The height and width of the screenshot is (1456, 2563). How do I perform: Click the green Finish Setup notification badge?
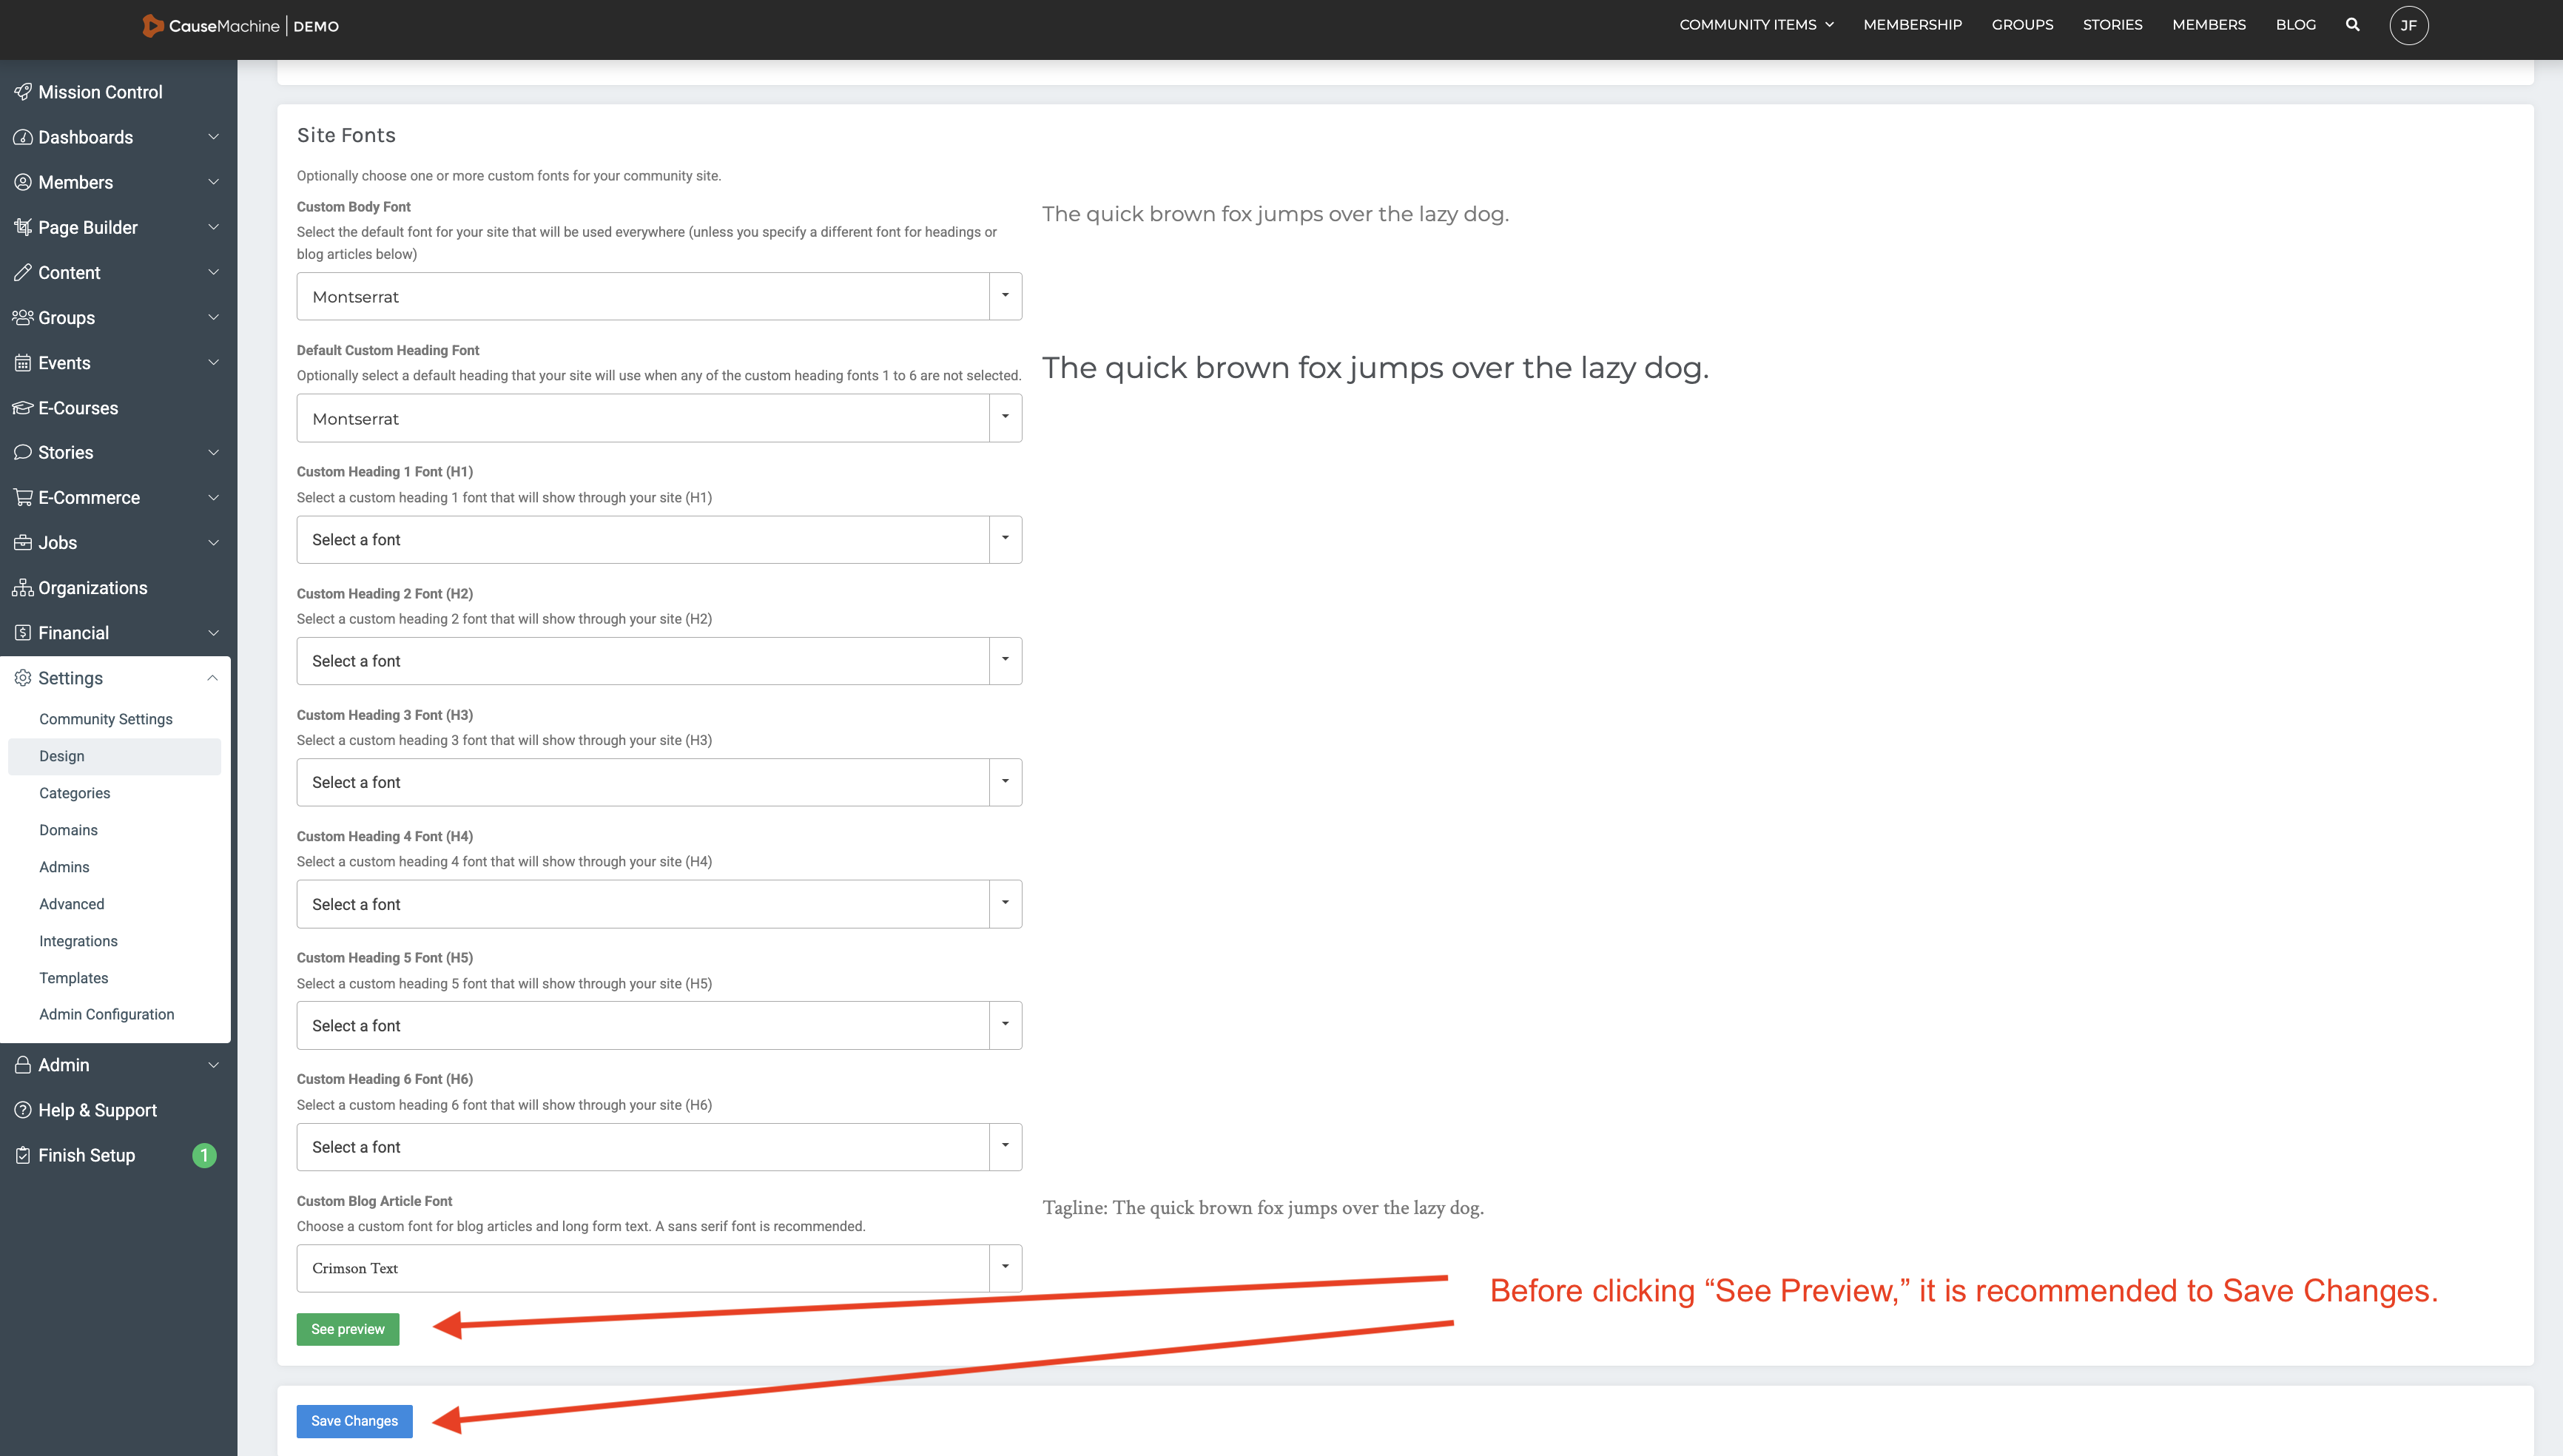[204, 1155]
